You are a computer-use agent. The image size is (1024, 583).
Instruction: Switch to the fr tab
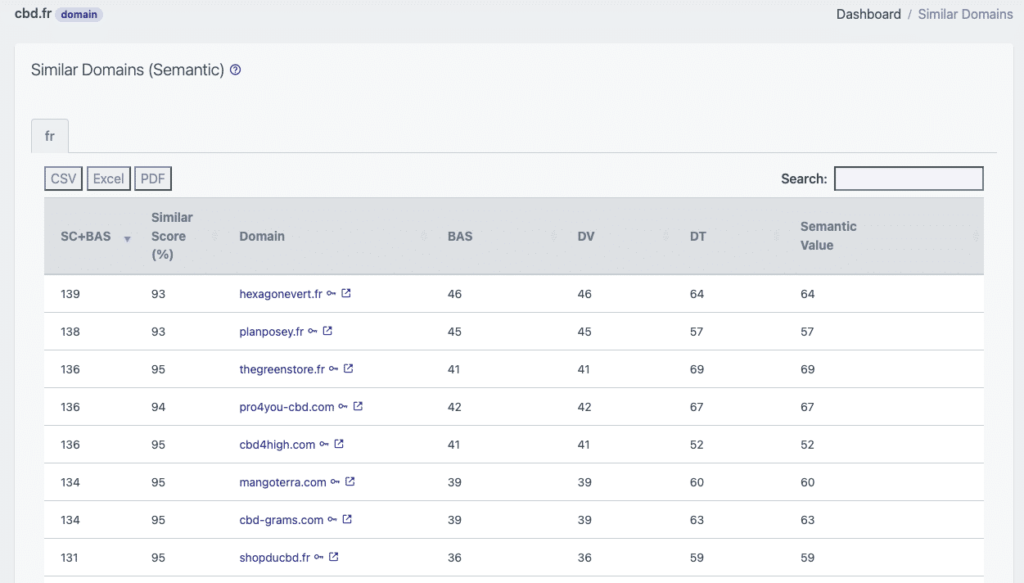[50, 135]
